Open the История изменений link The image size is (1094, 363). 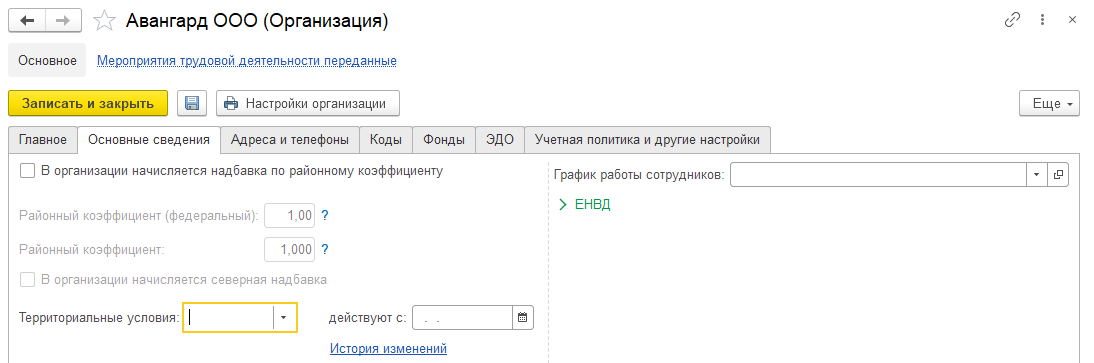388,348
